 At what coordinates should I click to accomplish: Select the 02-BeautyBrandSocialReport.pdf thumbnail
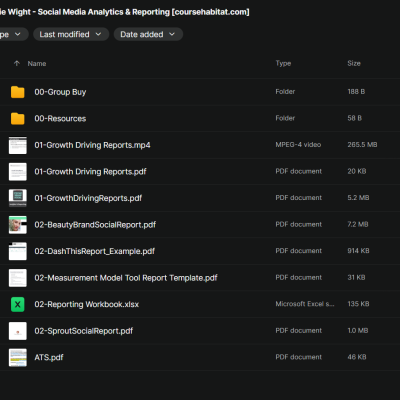(x=18, y=225)
